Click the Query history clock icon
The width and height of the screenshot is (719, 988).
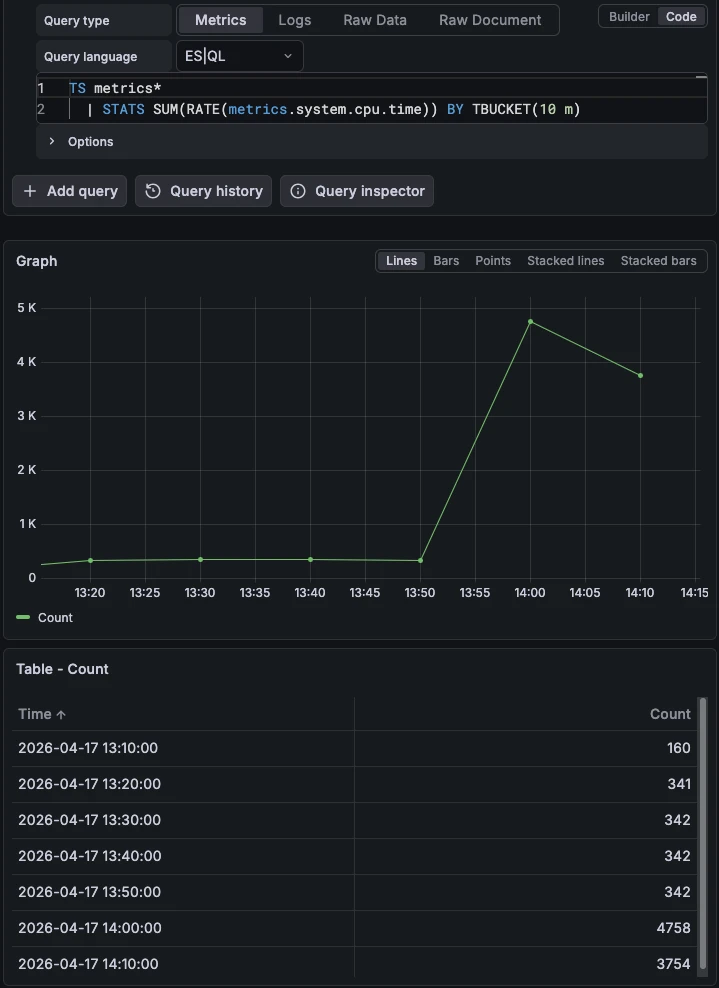[x=152, y=191]
